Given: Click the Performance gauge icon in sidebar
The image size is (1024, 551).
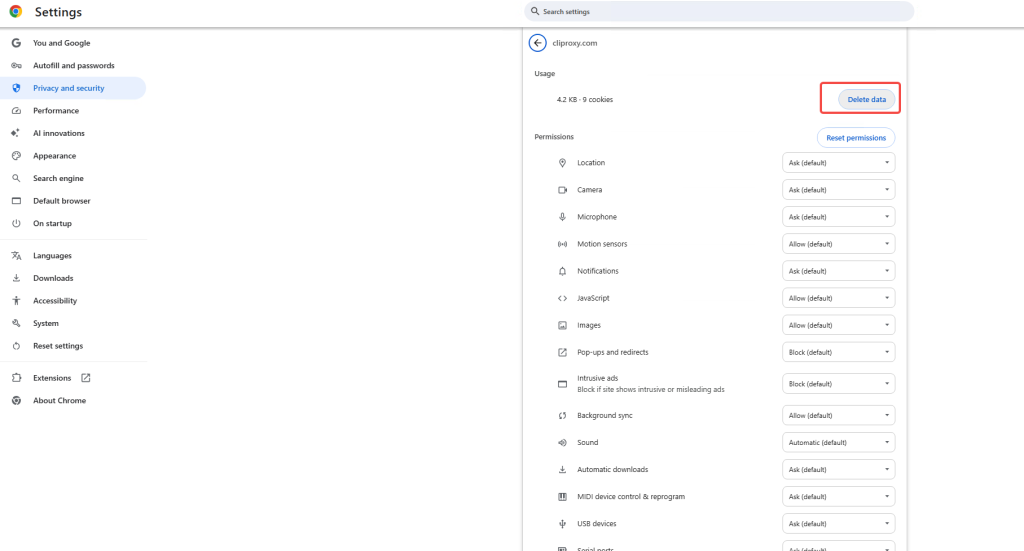Looking at the screenshot, I should (16, 111).
